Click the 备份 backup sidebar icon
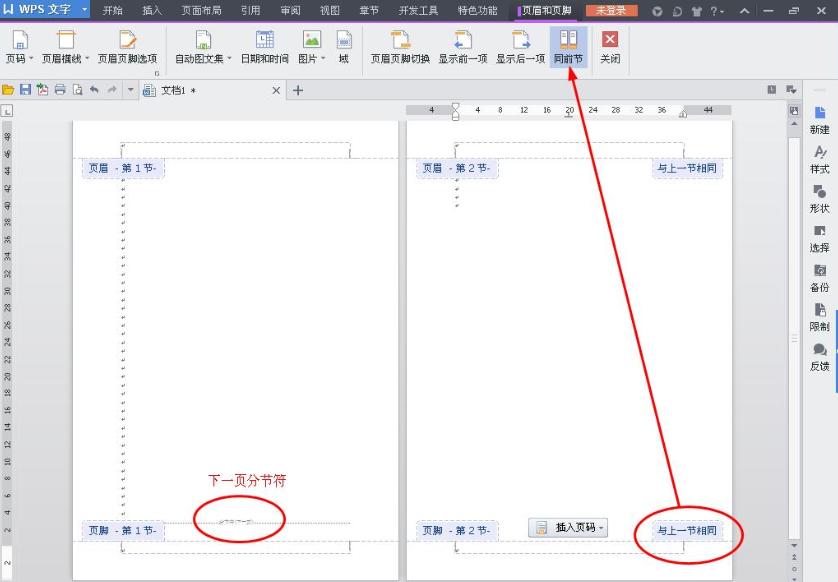Image resolution: width=838 pixels, height=582 pixels. point(819,277)
